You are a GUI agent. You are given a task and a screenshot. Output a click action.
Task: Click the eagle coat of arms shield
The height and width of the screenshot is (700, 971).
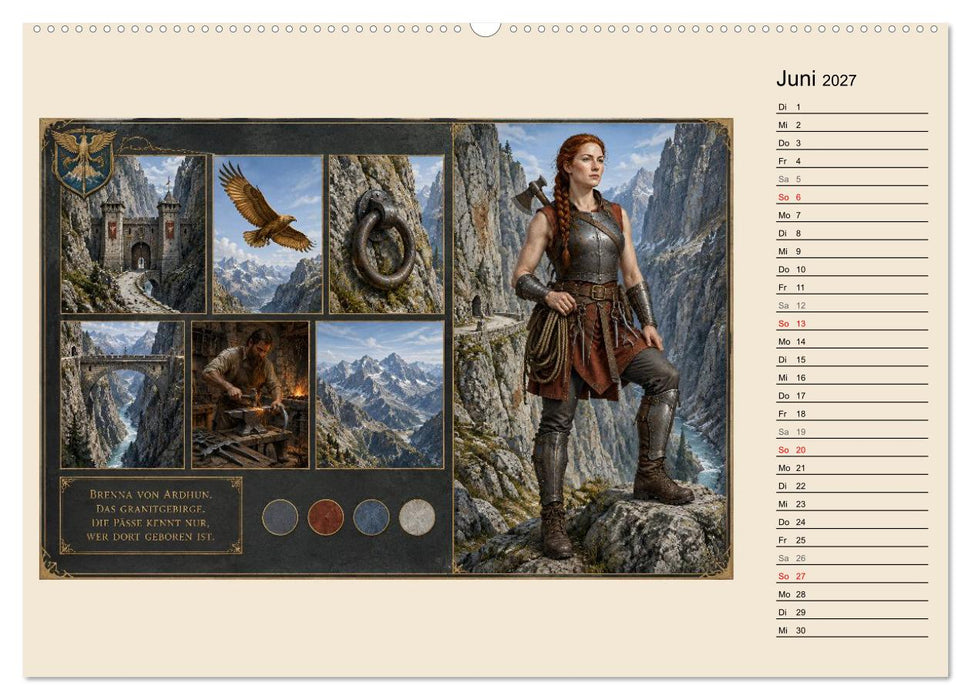pyautogui.click(x=84, y=160)
